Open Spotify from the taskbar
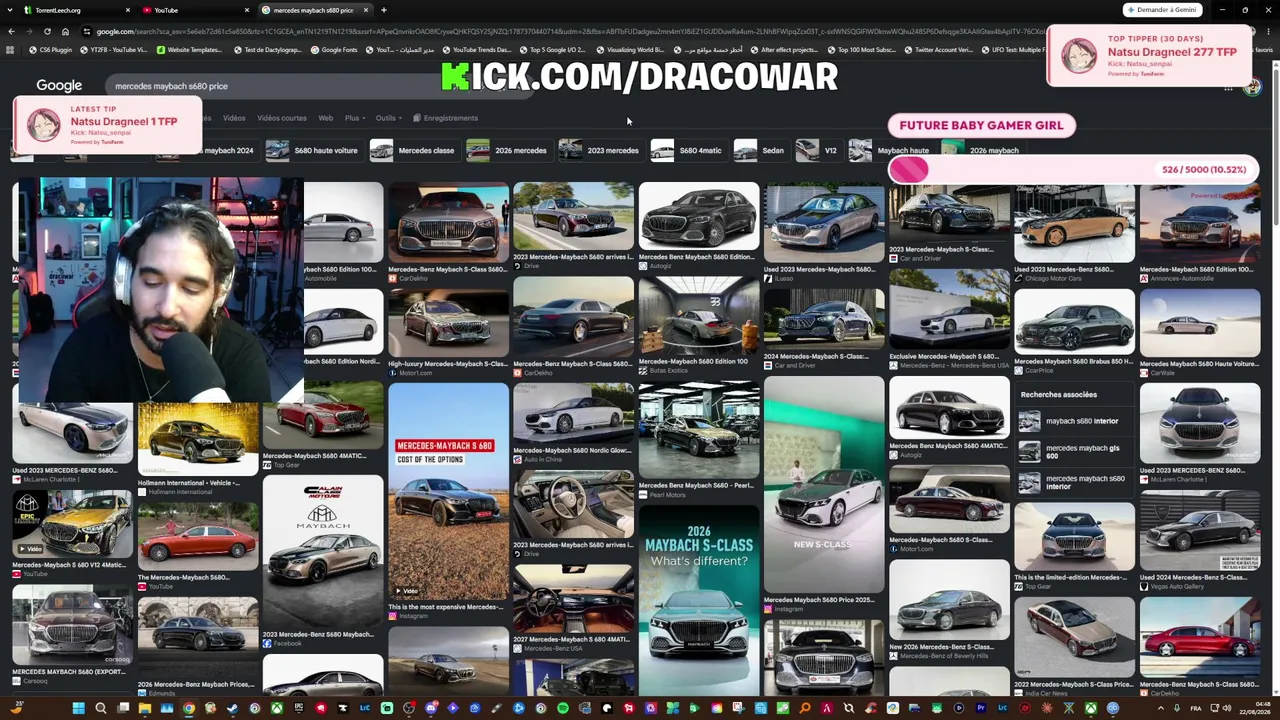The width and height of the screenshot is (1280, 720). click(563, 709)
